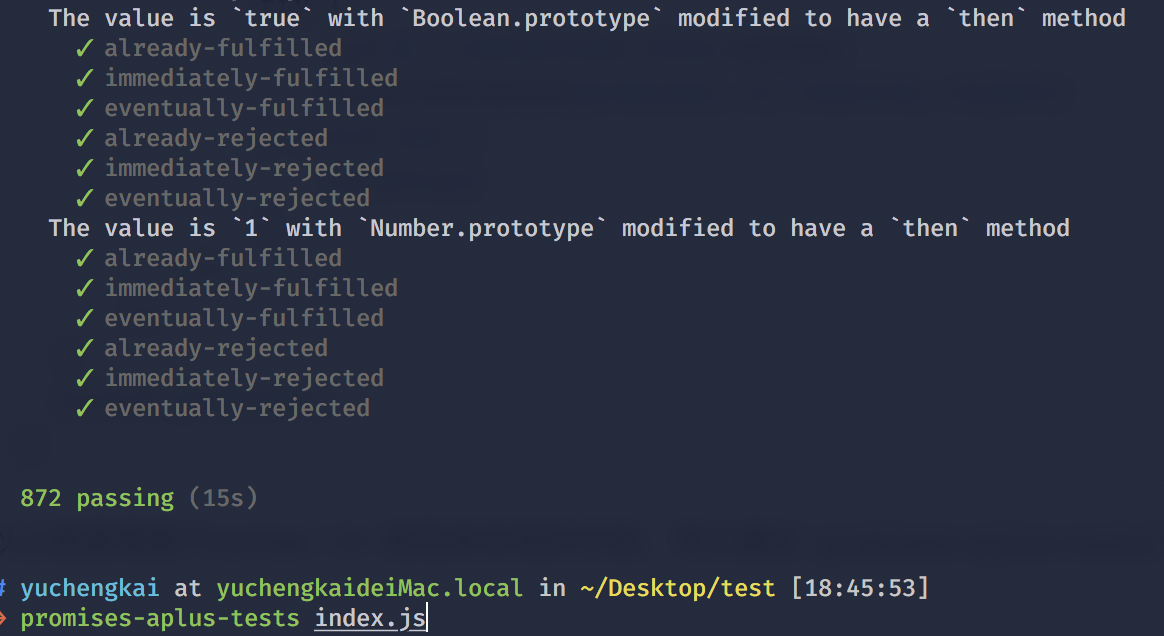Click checkmark beside first already-fulfilled under Boolean.prototype

pyautogui.click(x=85, y=48)
